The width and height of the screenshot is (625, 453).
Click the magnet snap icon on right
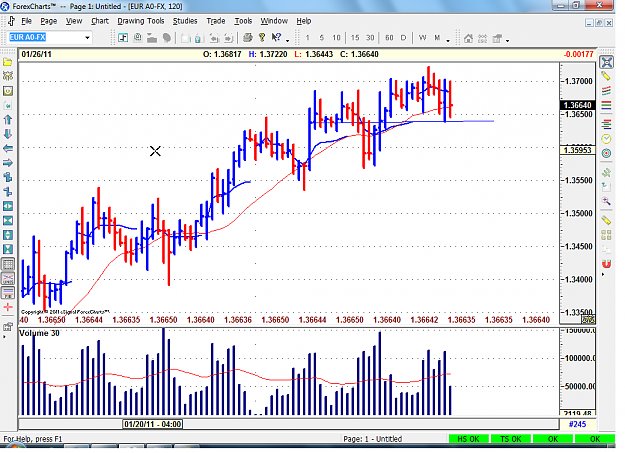tap(606, 264)
